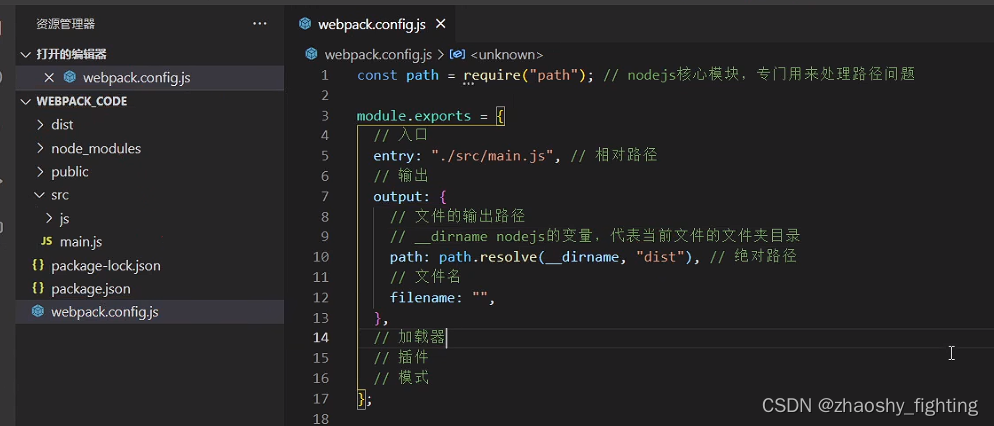994x426 pixels.
Task: Click line number 14 in the gutter
Action: 321,337
